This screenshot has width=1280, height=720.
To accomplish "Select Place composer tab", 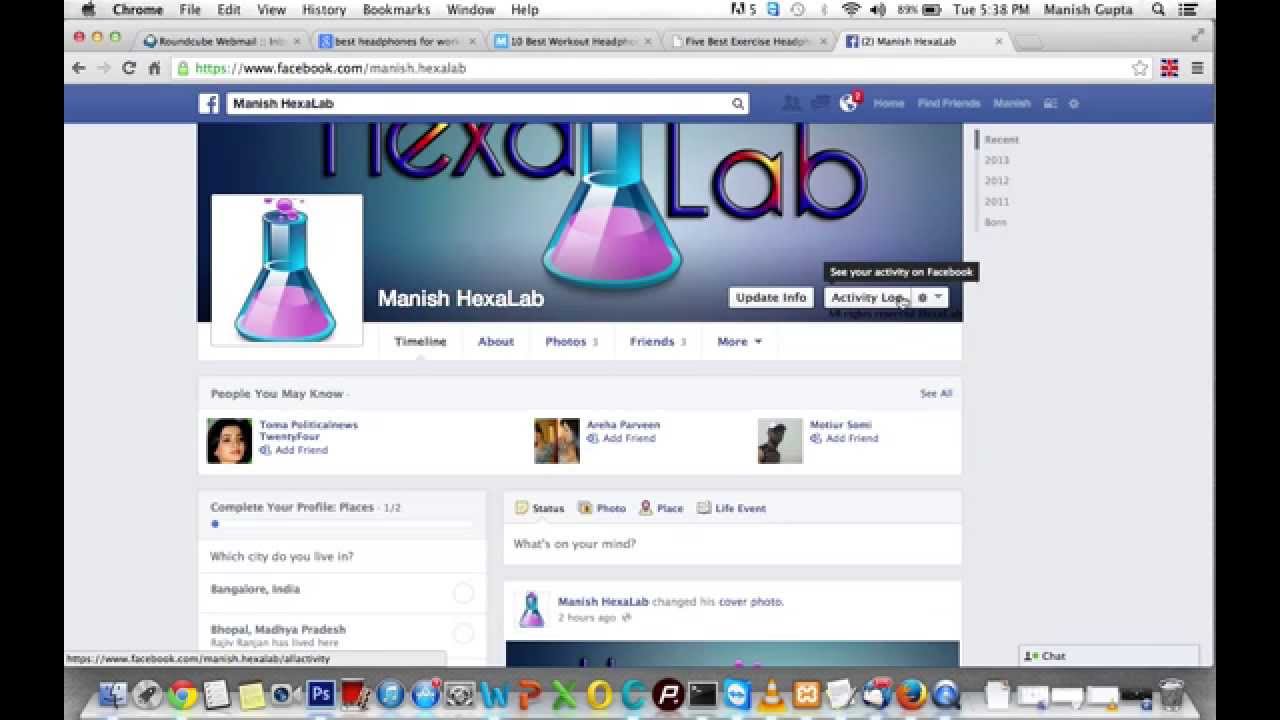I will (x=661, y=508).
